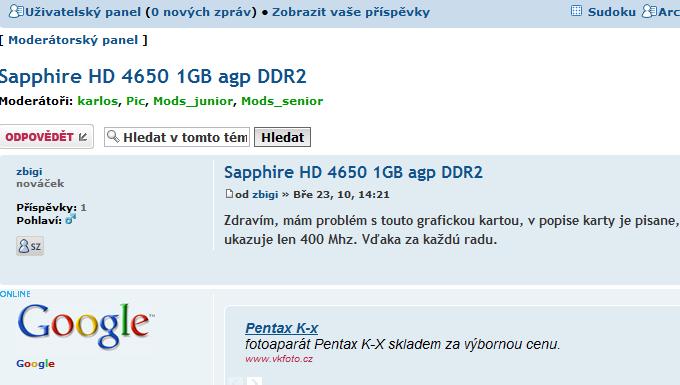The image size is (680, 385).
Task: Click the magnifier icon in the search field
Action: tap(113, 137)
